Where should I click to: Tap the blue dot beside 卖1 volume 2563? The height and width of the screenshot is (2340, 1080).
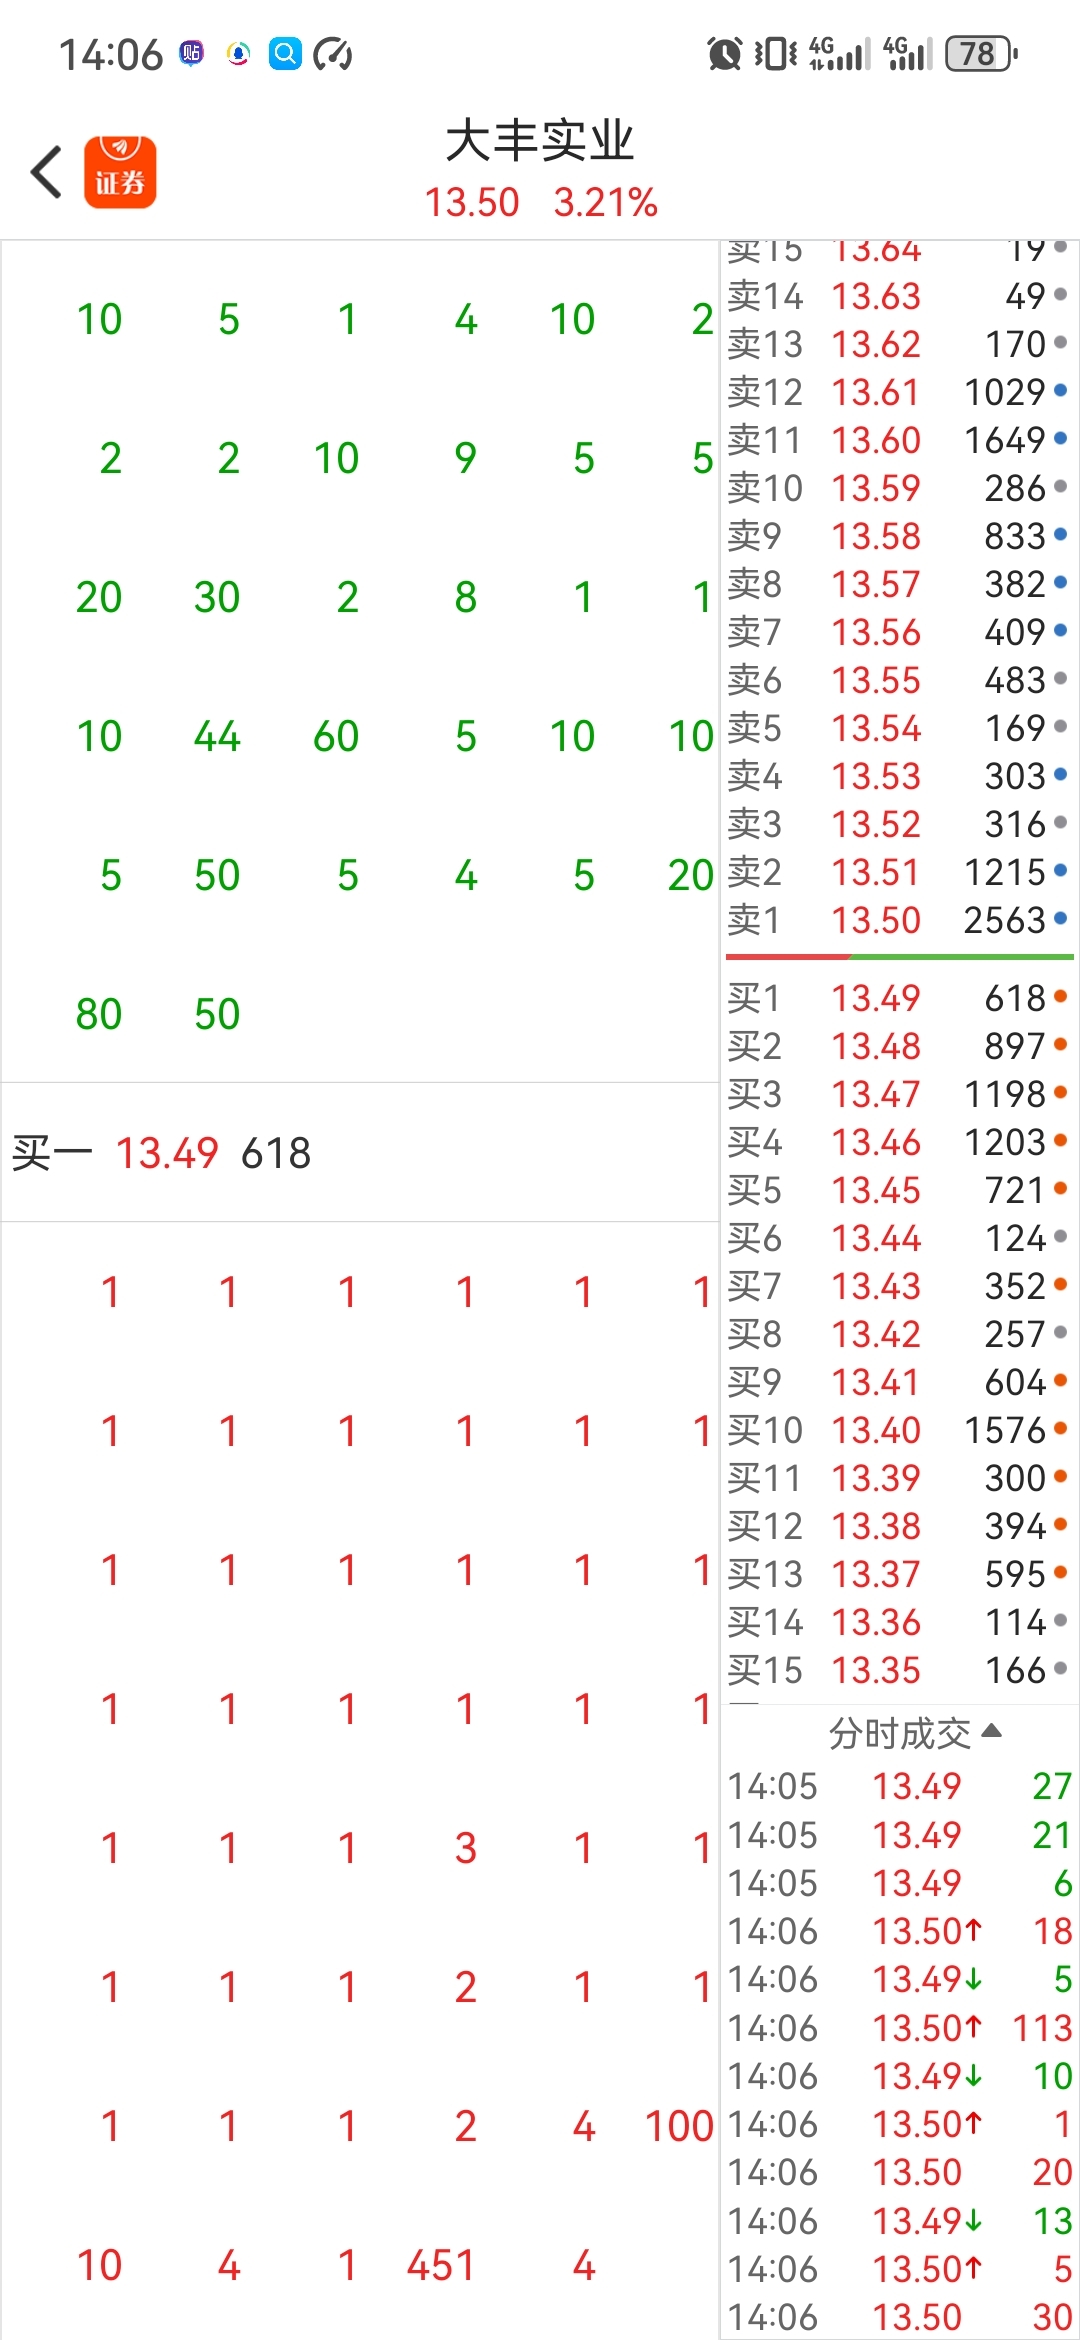pyautogui.click(x=1061, y=917)
